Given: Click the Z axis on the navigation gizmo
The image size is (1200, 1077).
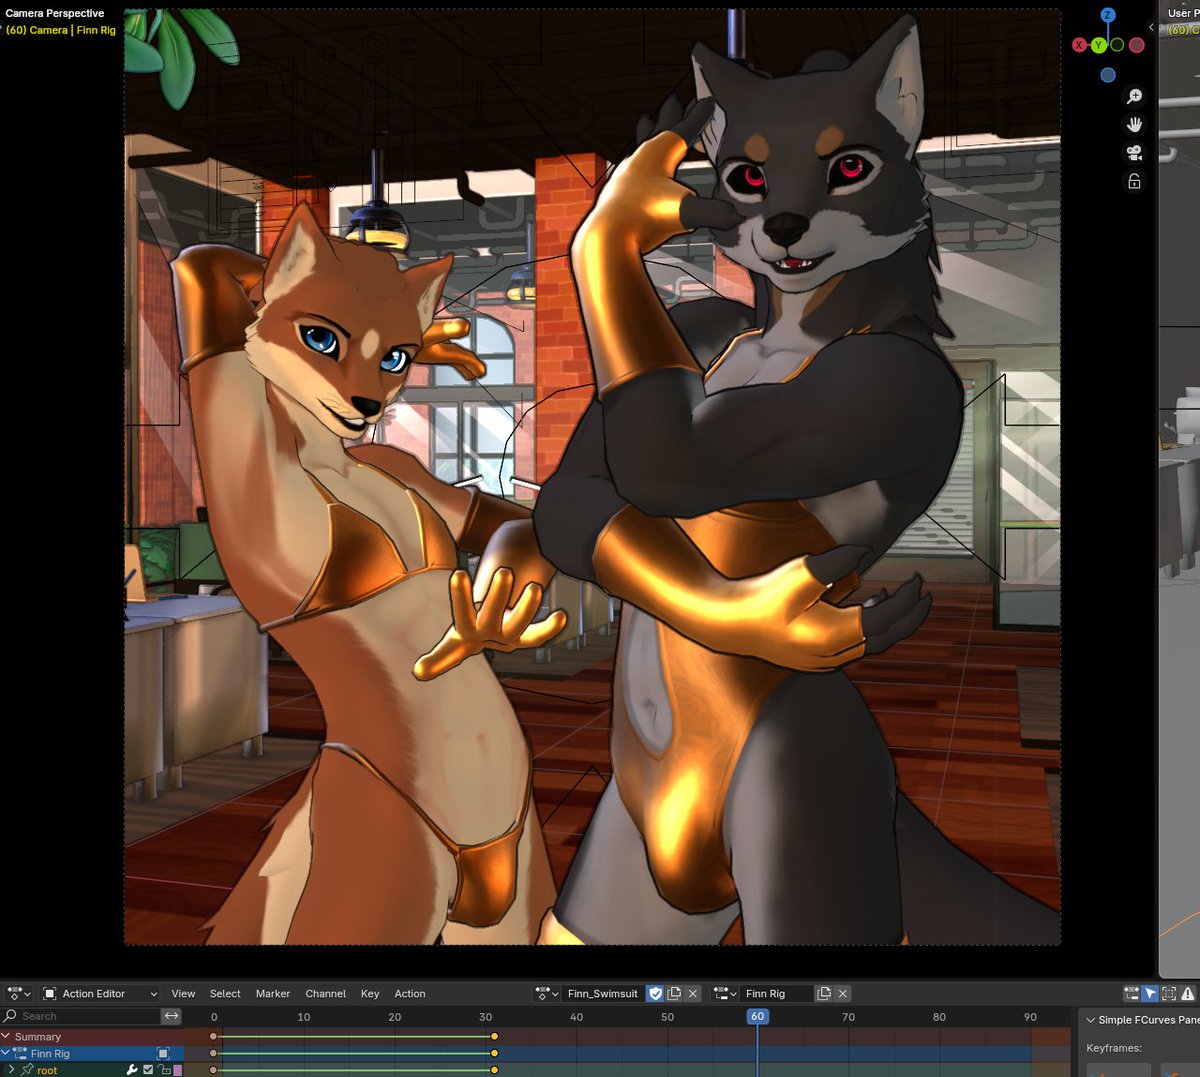Looking at the screenshot, I should 1107,15.
